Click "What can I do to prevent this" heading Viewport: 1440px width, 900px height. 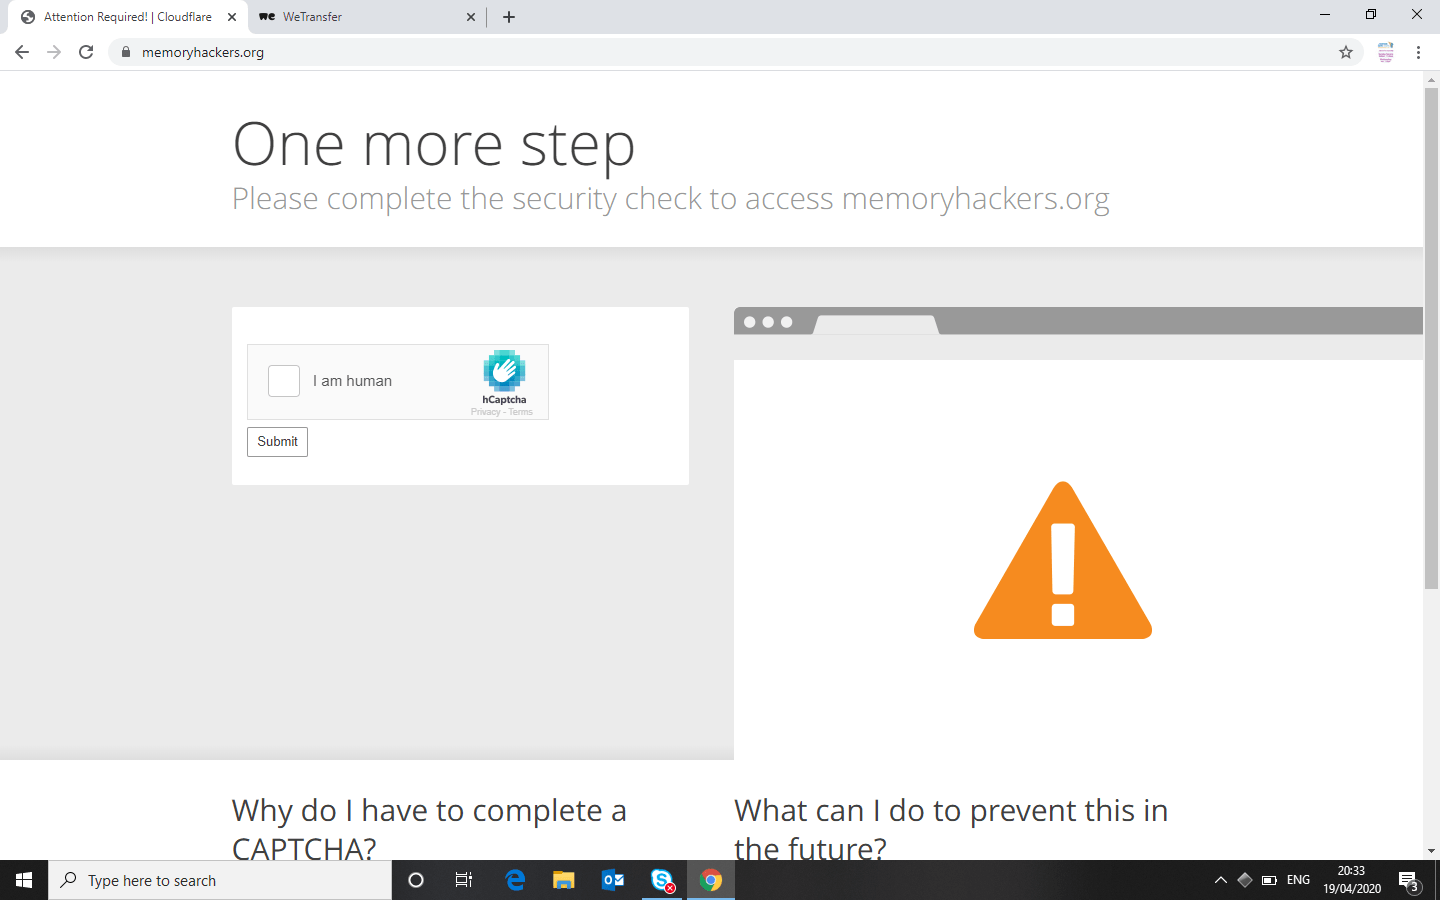951,829
